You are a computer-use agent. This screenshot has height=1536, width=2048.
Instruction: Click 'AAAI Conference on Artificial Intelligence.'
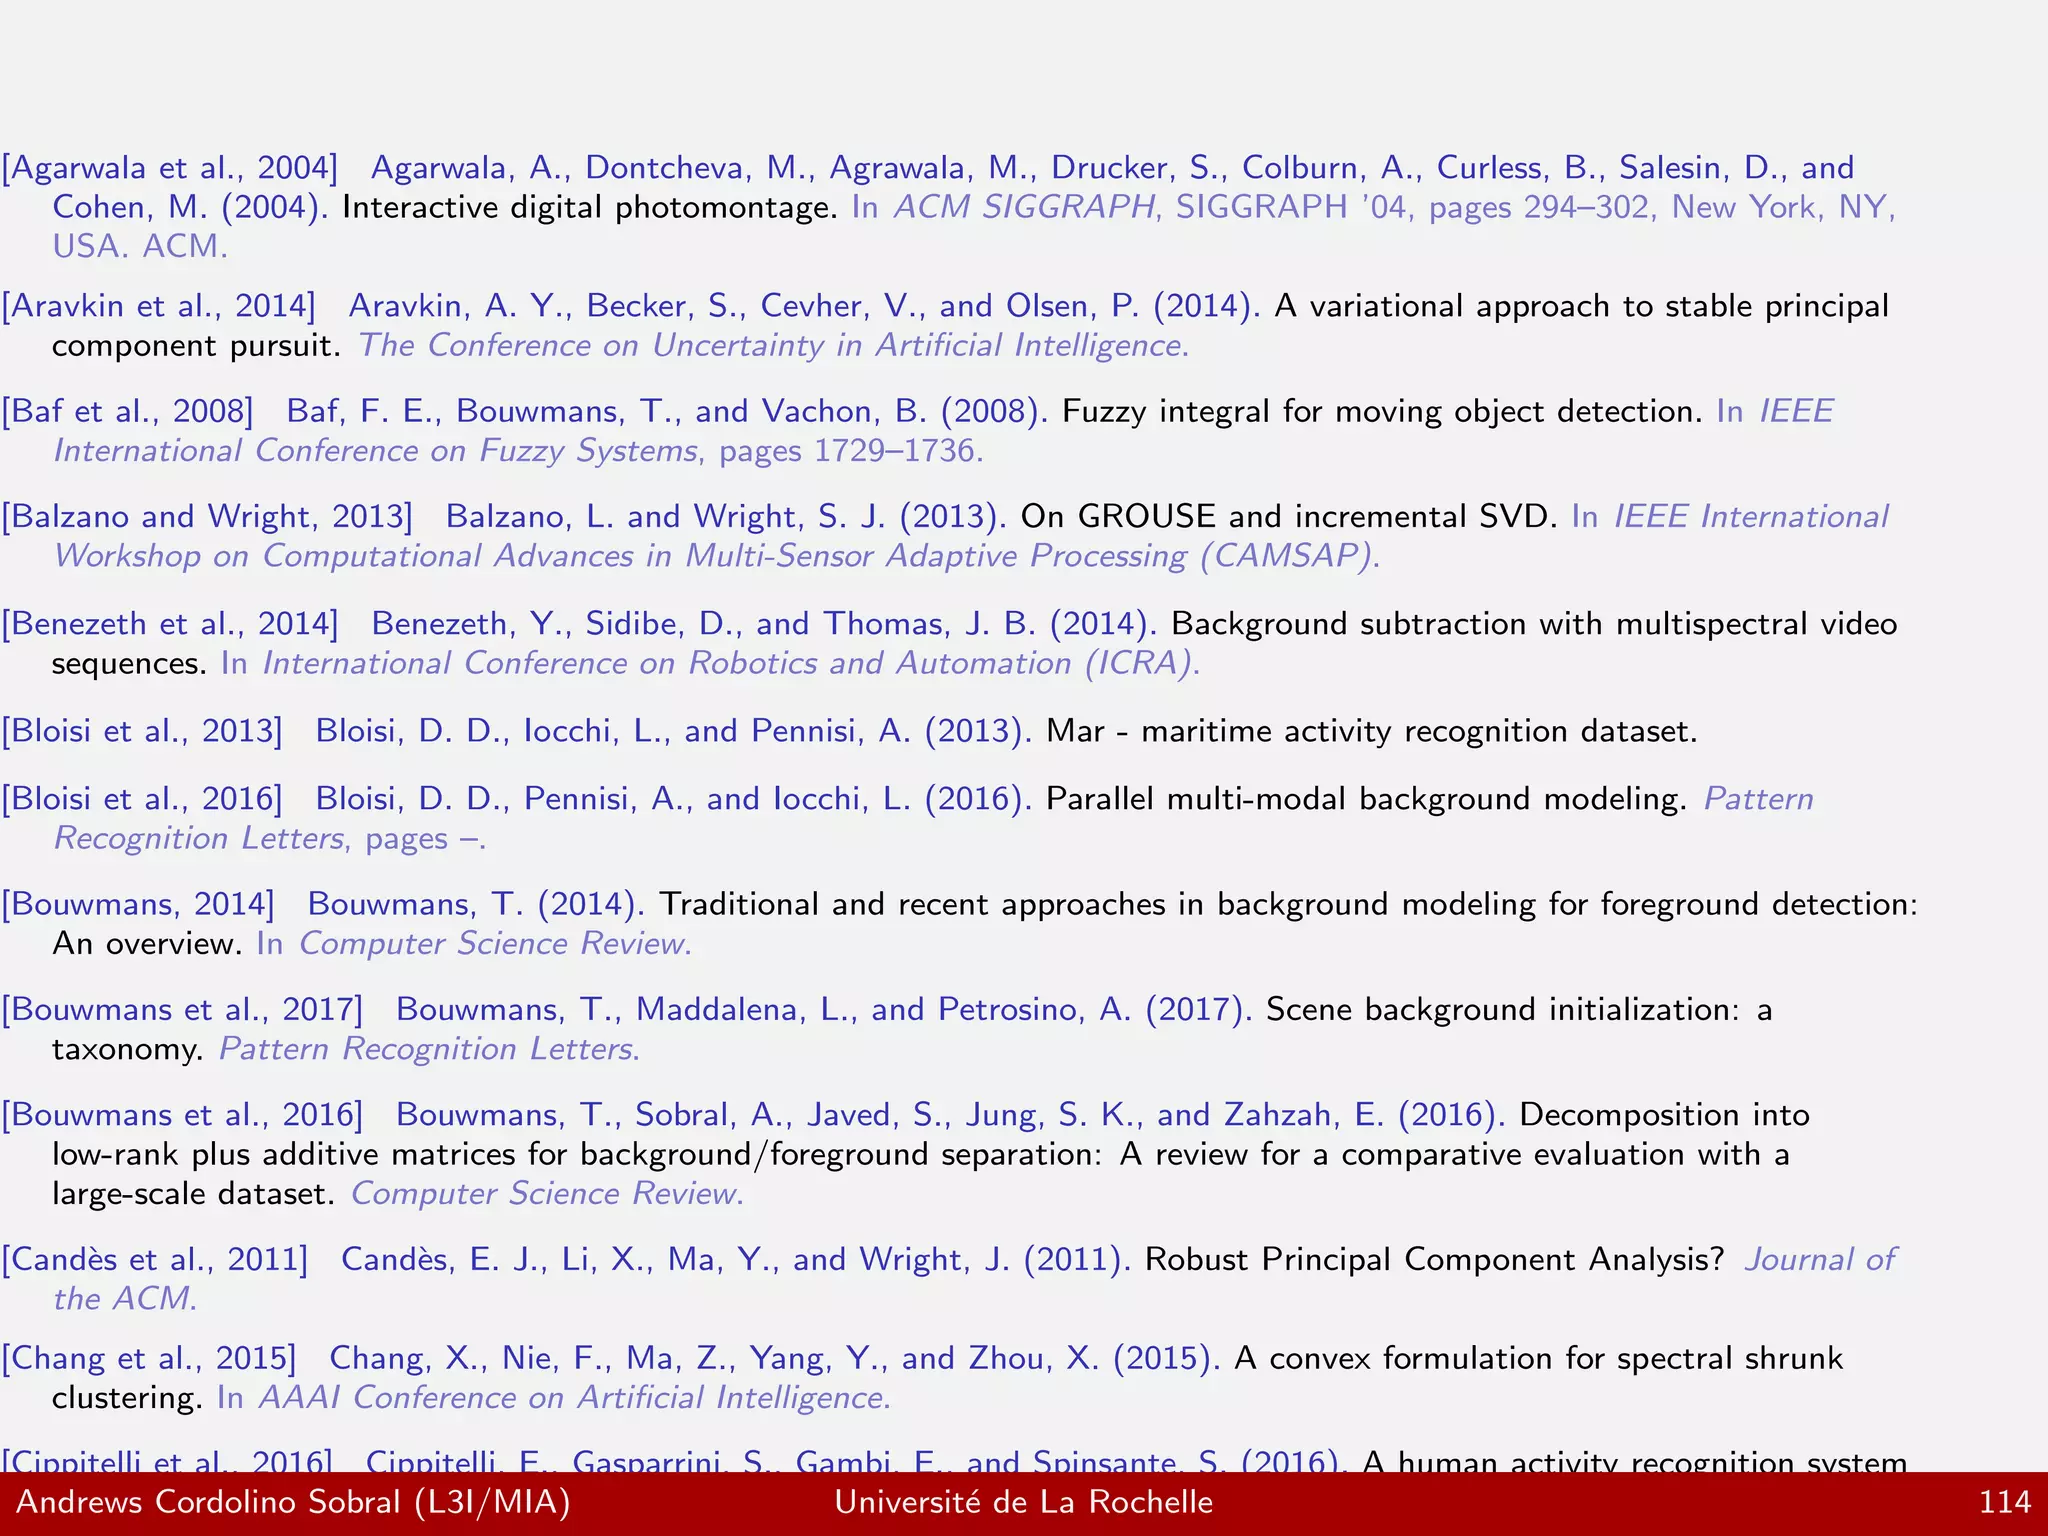click(574, 1398)
